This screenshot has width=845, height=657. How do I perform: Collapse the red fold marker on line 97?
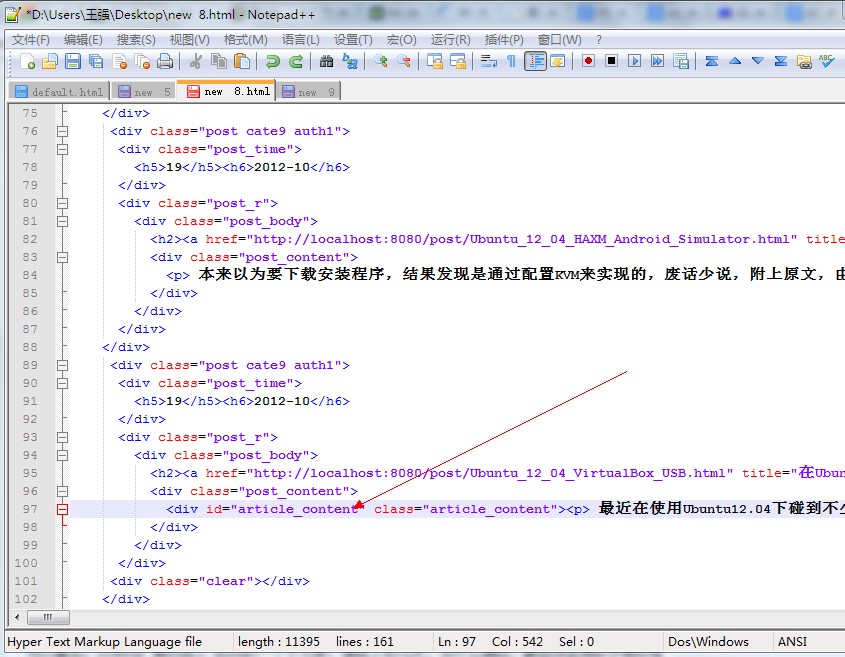tap(63, 509)
